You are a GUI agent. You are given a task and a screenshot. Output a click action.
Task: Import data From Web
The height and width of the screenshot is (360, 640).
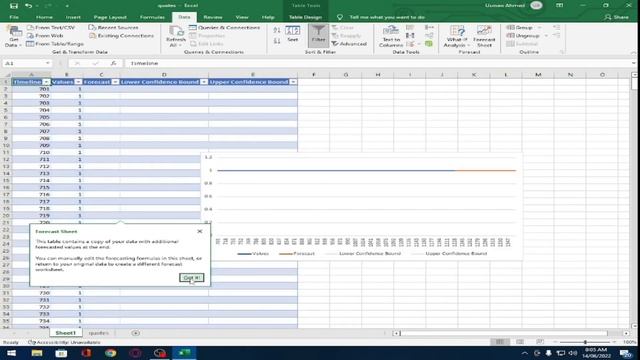pyautogui.click(x=45, y=36)
